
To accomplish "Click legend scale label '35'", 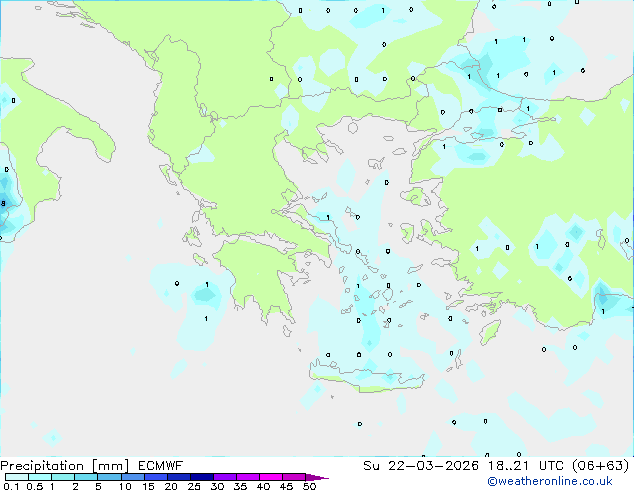I will (240, 486).
